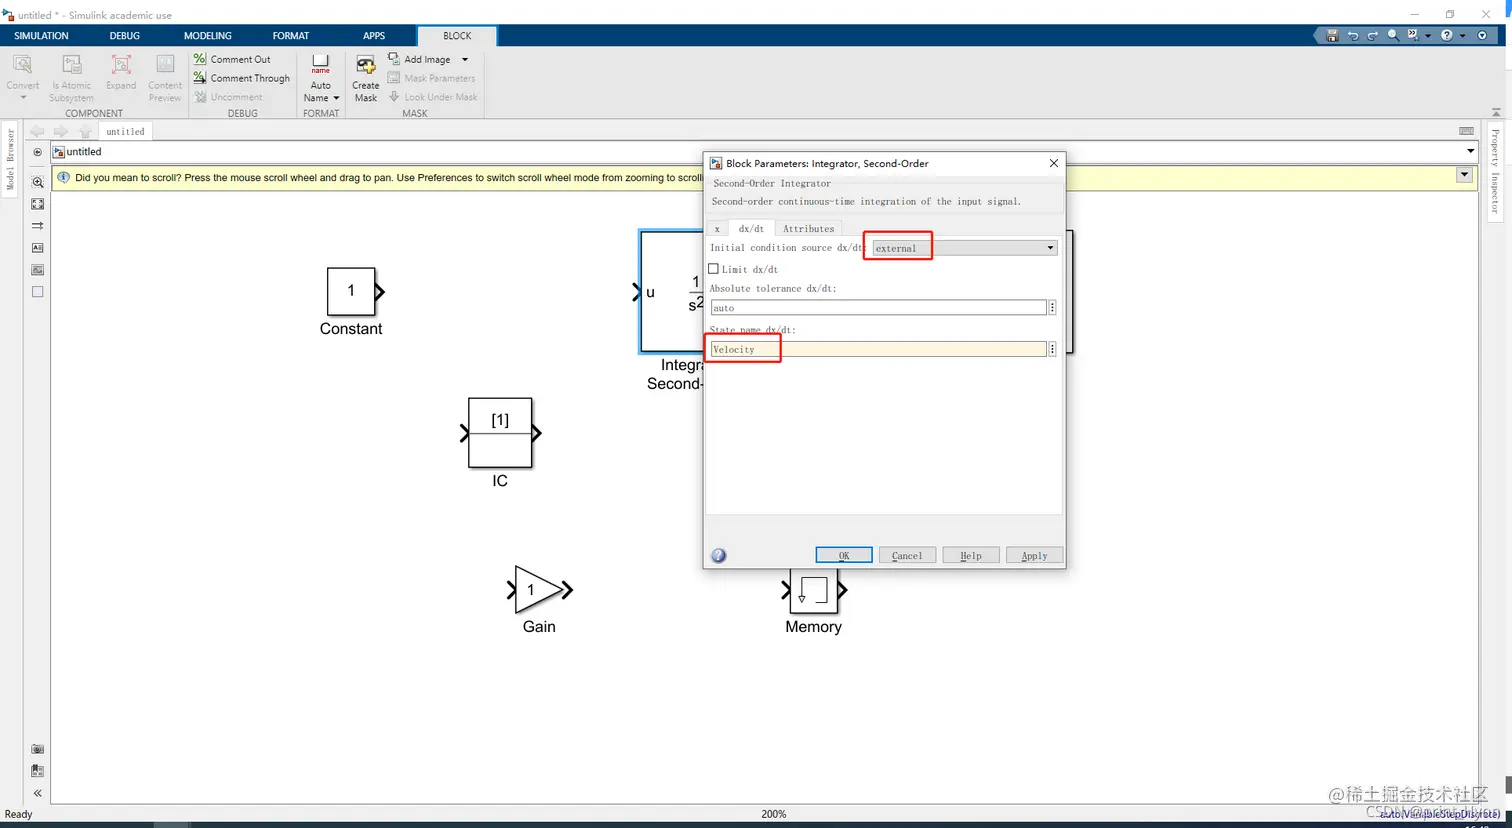Image resolution: width=1512 pixels, height=828 pixels.
Task: Close the Block Parameters dialog
Action: [1053, 163]
